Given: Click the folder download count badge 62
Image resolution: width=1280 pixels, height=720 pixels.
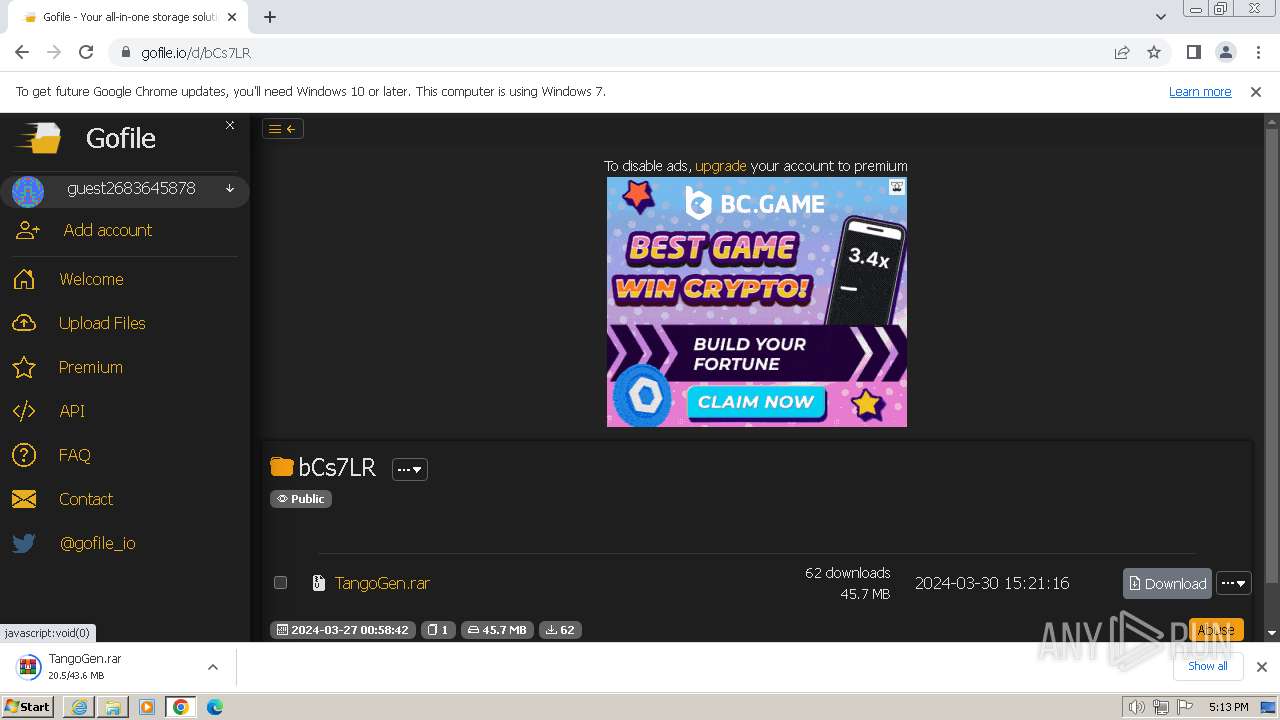Looking at the screenshot, I should pyautogui.click(x=561, y=630).
